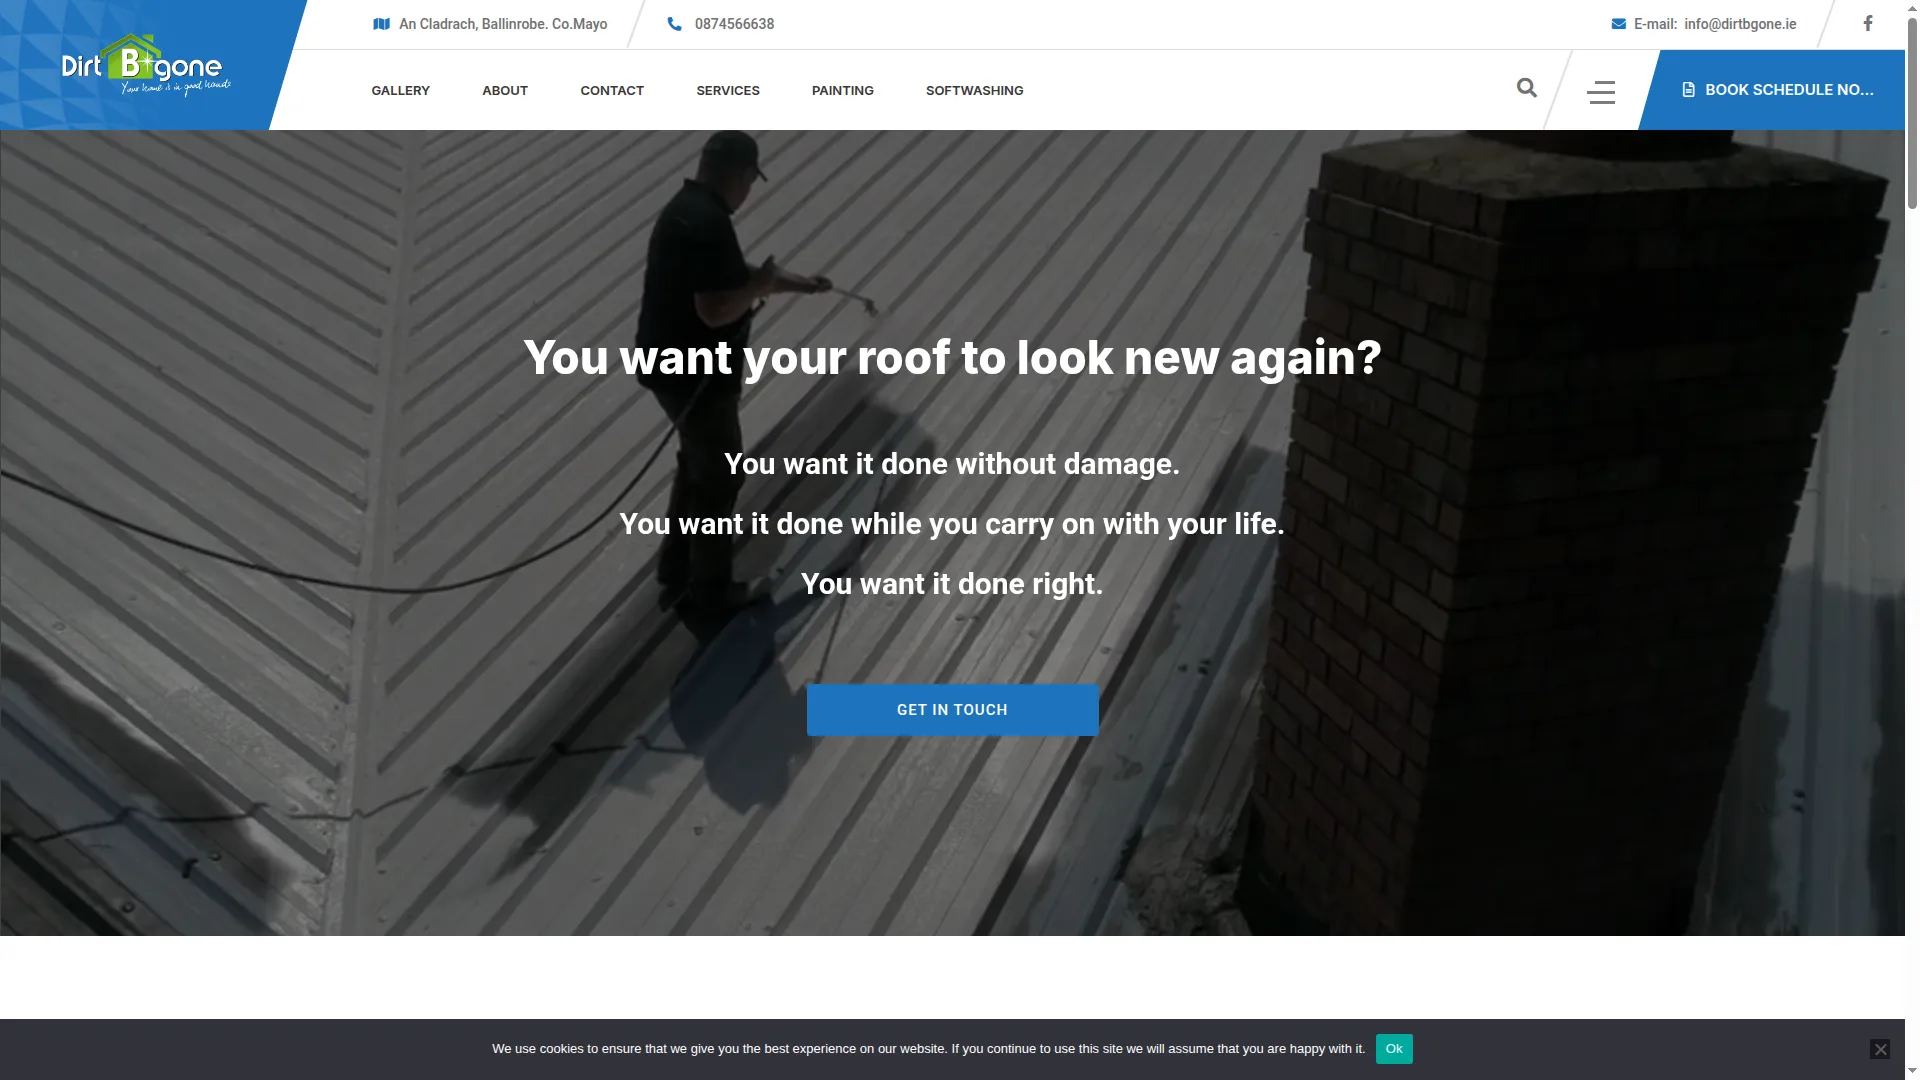Click the An Cladrach, Ballinrobe address text
The image size is (1920, 1080).
pos(503,24)
